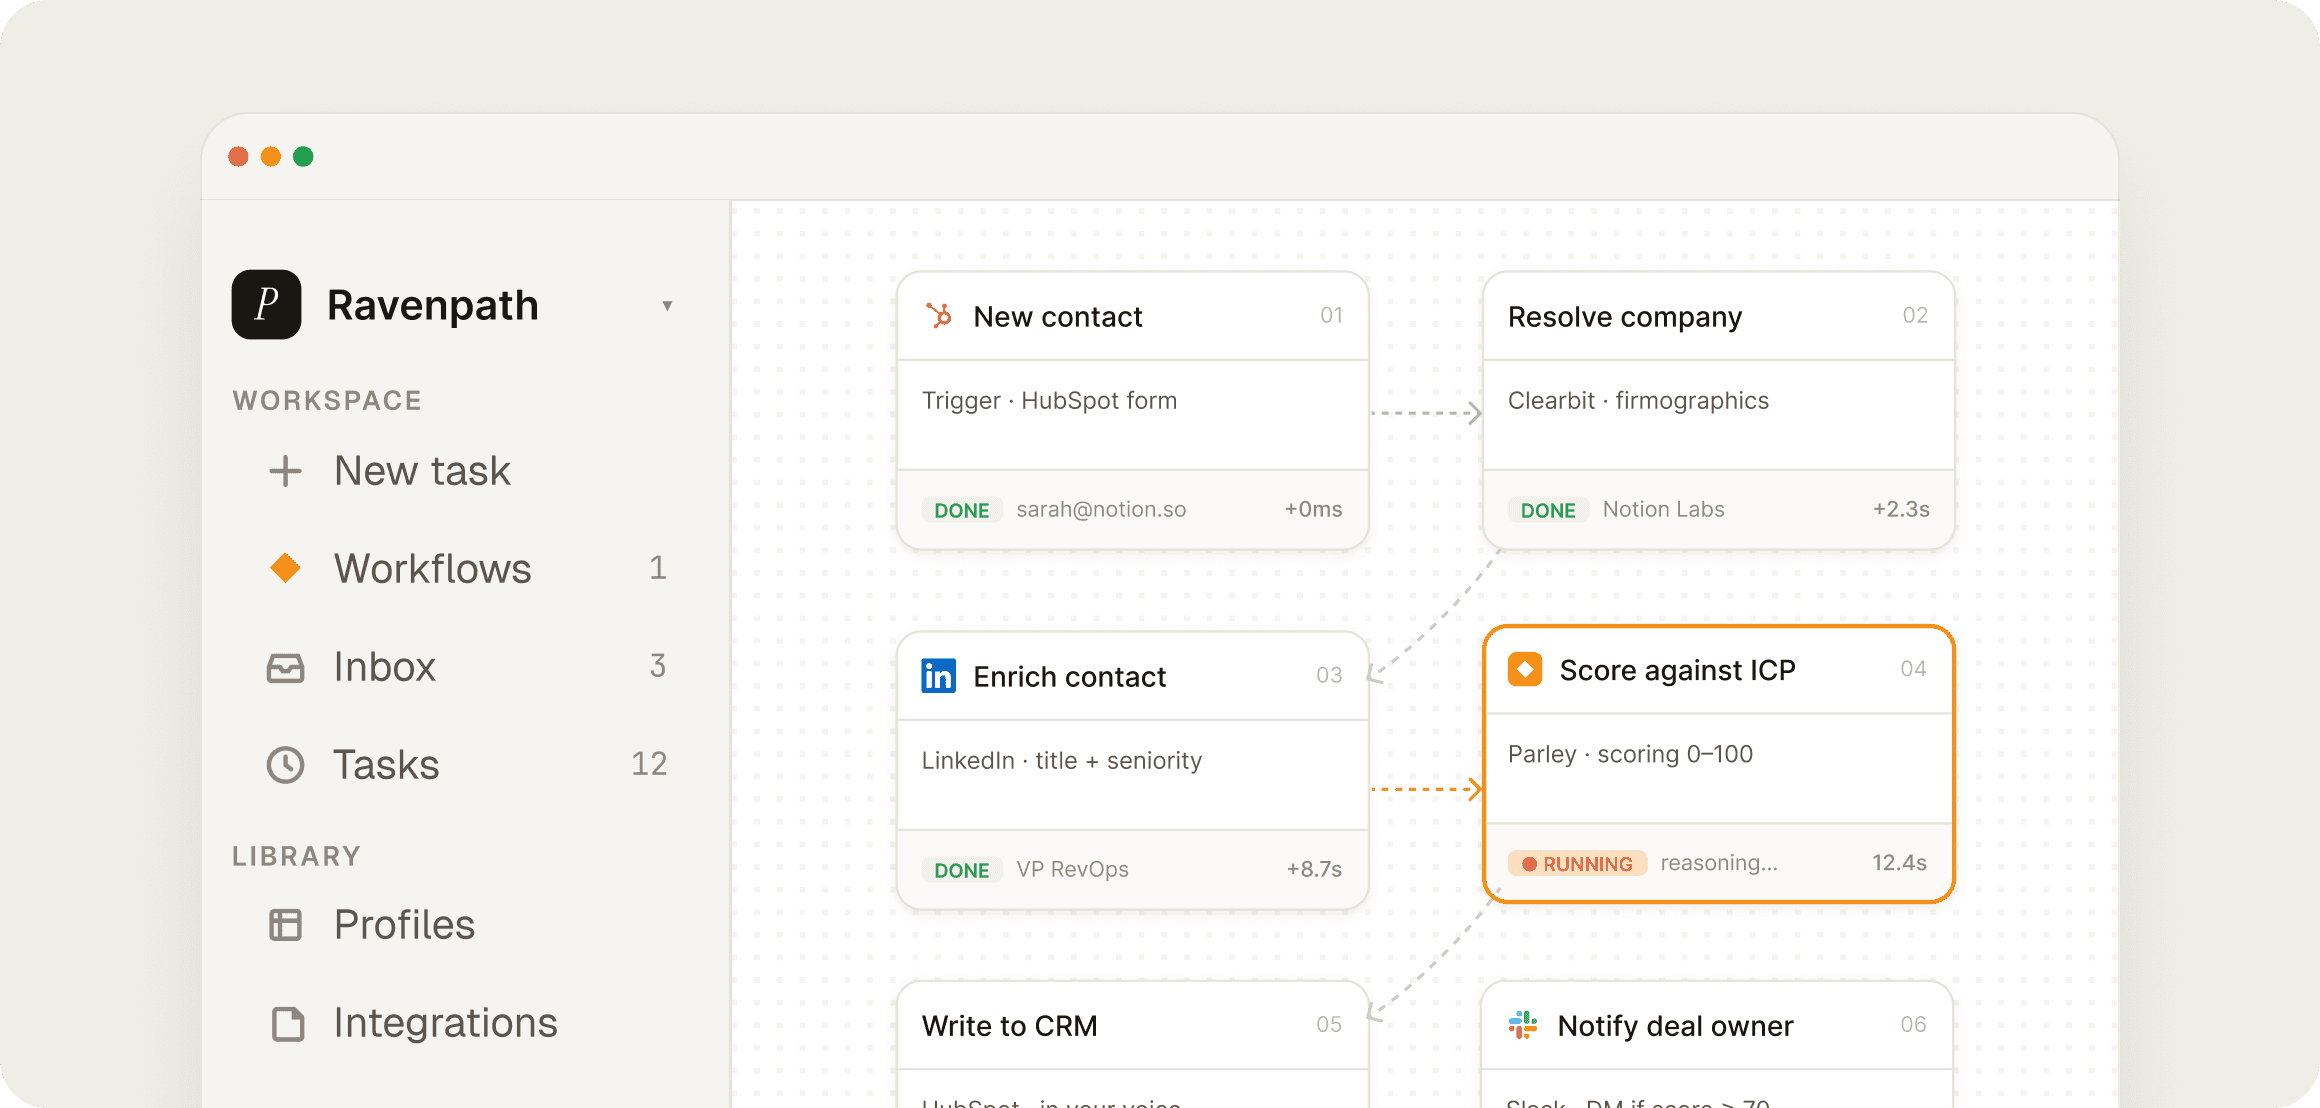Click Notion Labs result text
2320x1108 pixels.
pyautogui.click(x=1663, y=509)
